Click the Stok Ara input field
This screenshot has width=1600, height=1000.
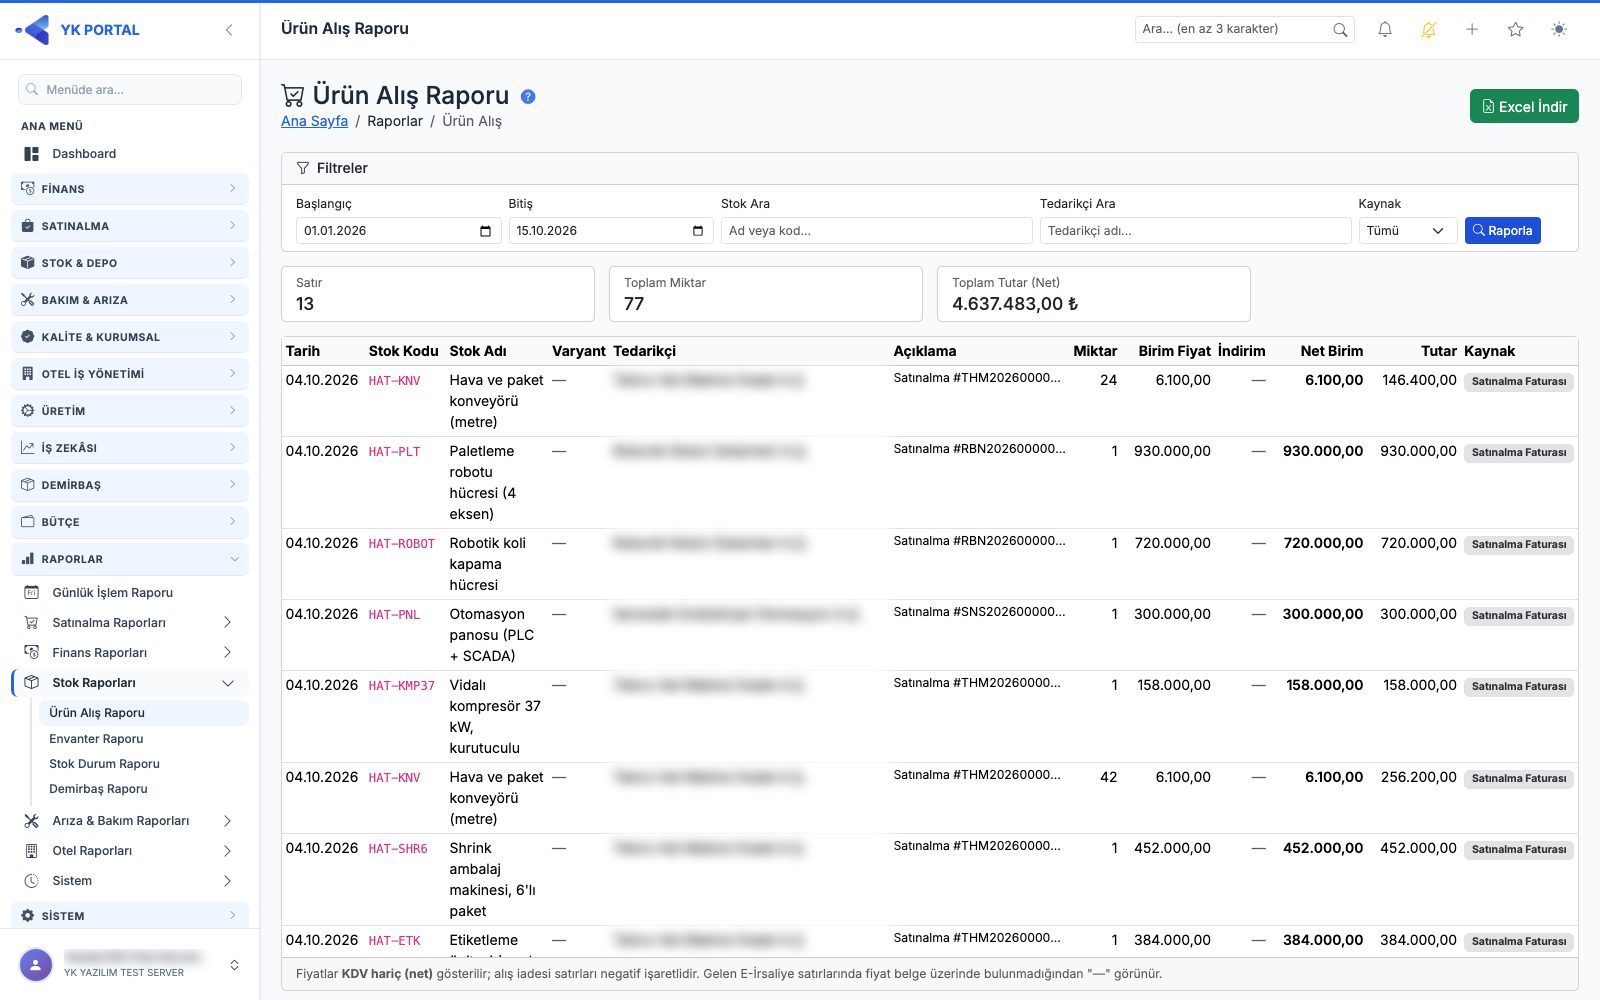pos(876,231)
